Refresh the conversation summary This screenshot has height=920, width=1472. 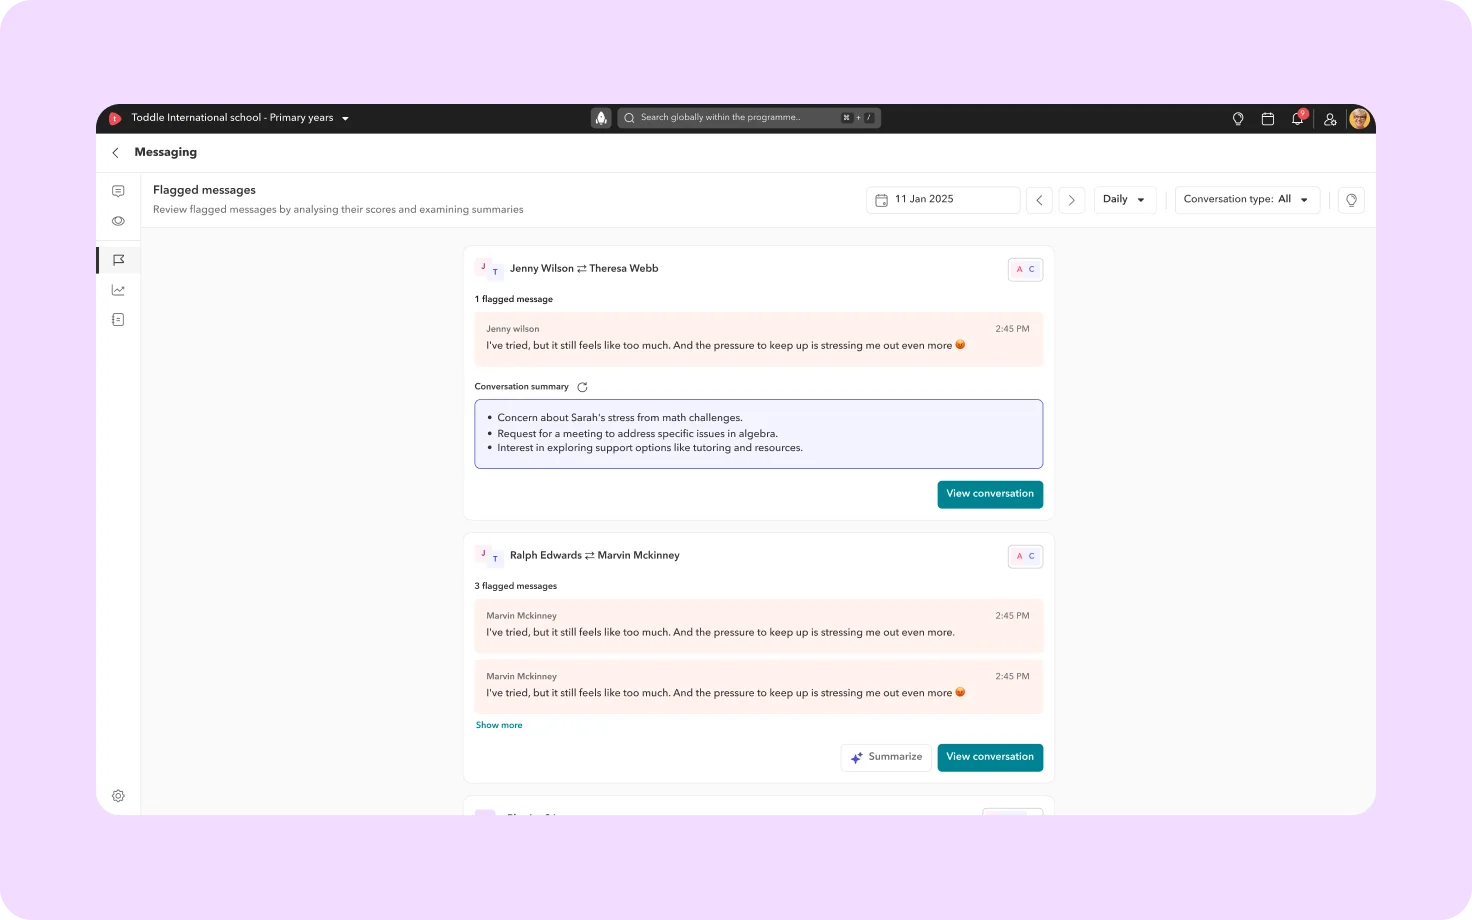click(582, 387)
